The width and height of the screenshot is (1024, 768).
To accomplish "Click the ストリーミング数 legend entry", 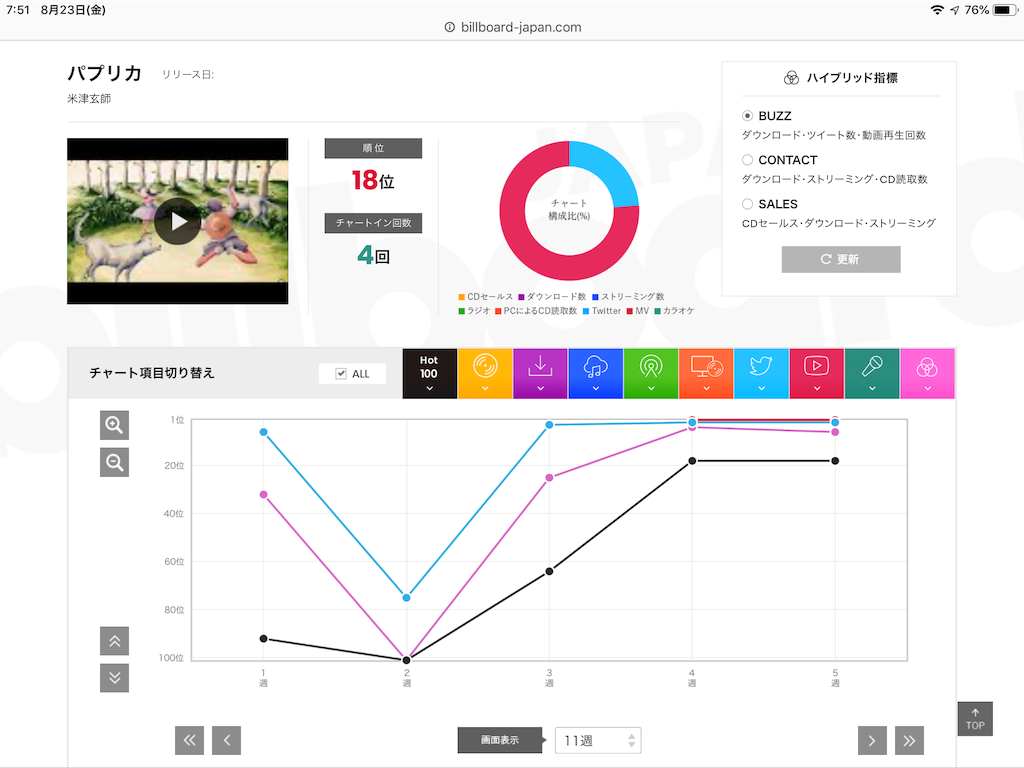I will 628,296.
